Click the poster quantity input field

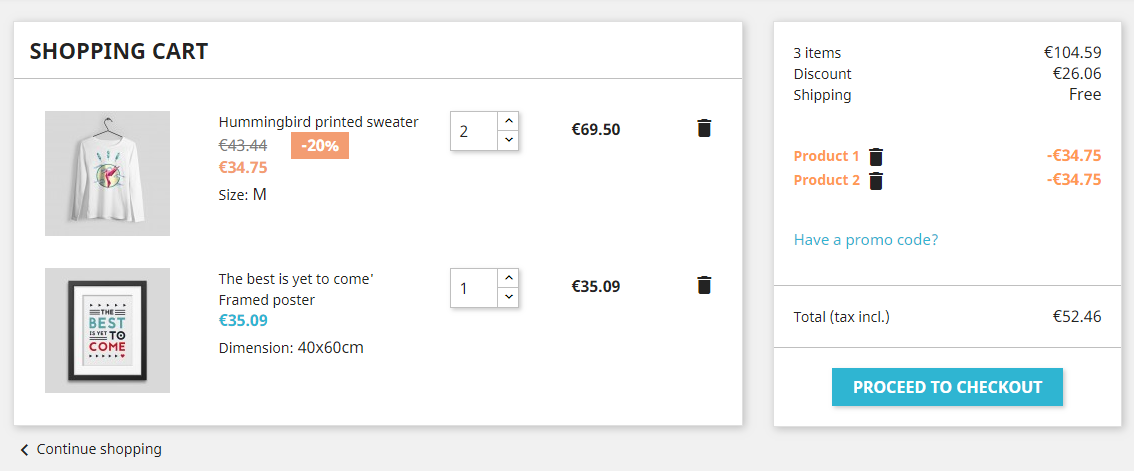(x=474, y=288)
